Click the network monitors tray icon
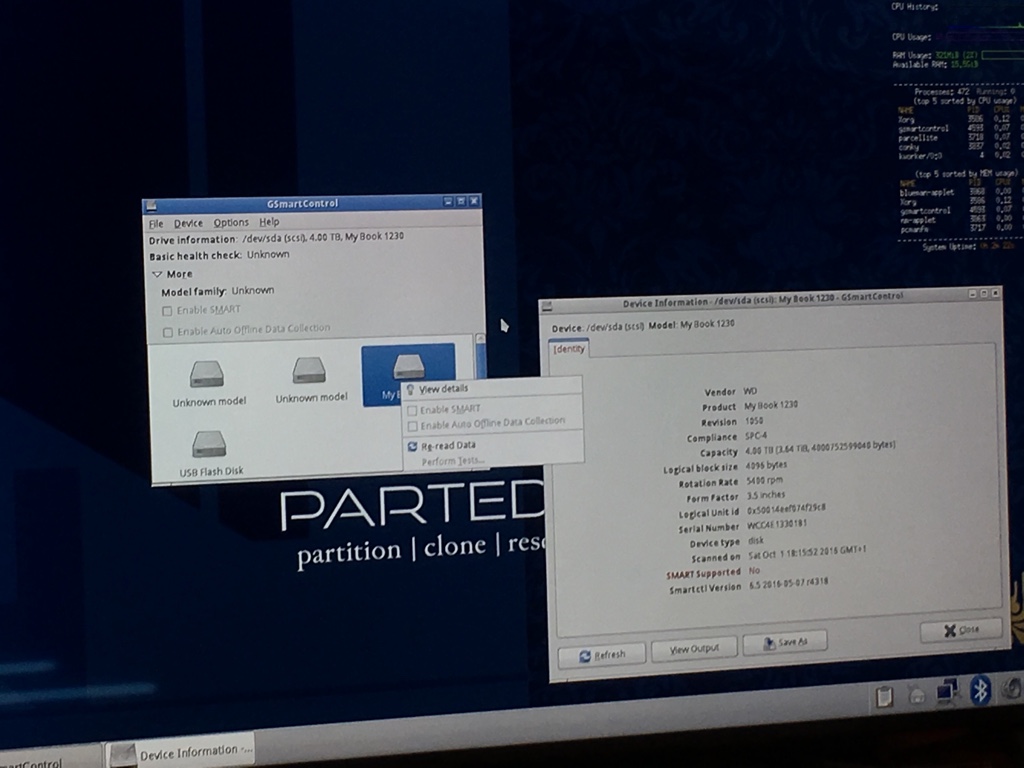This screenshot has height=768, width=1024. click(x=947, y=692)
